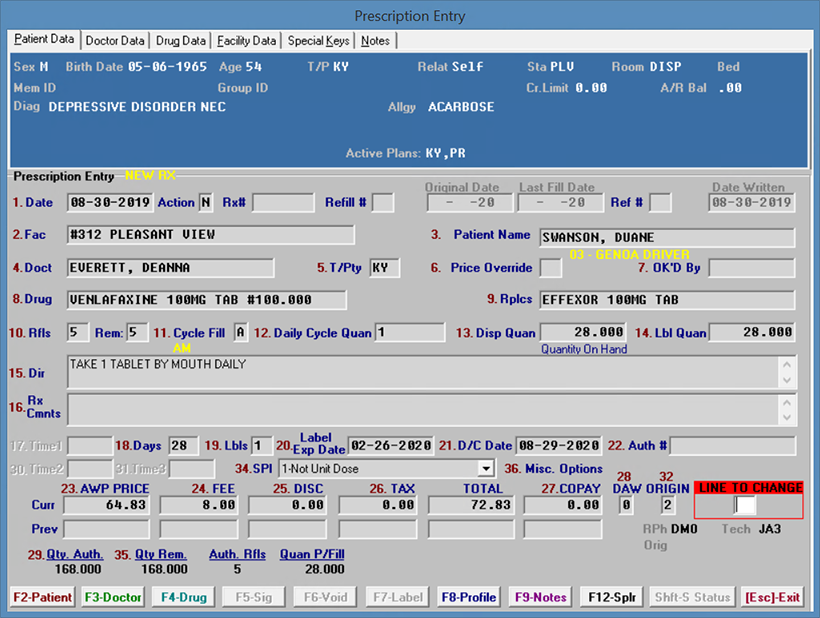The image size is (820, 618).
Task: Click the F3-Doctor button
Action: [112, 597]
